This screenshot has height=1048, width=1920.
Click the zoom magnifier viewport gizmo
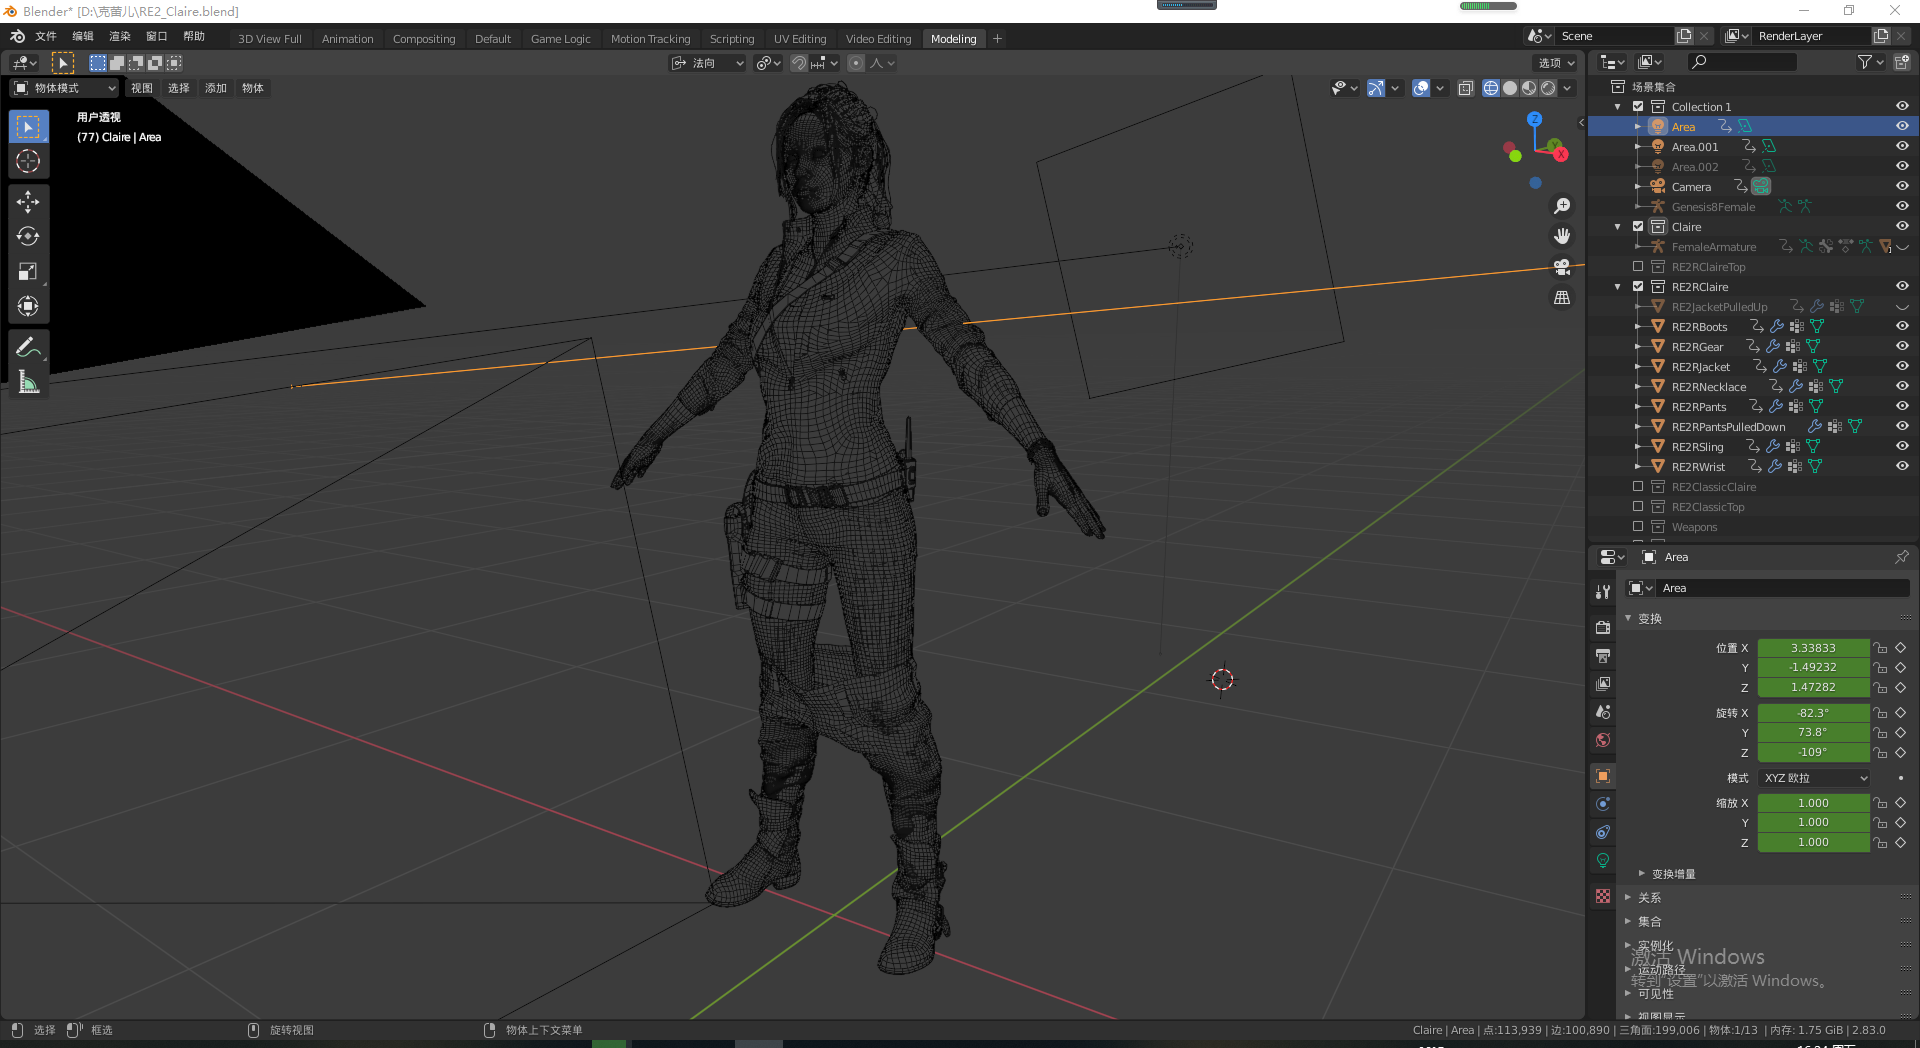(1562, 206)
